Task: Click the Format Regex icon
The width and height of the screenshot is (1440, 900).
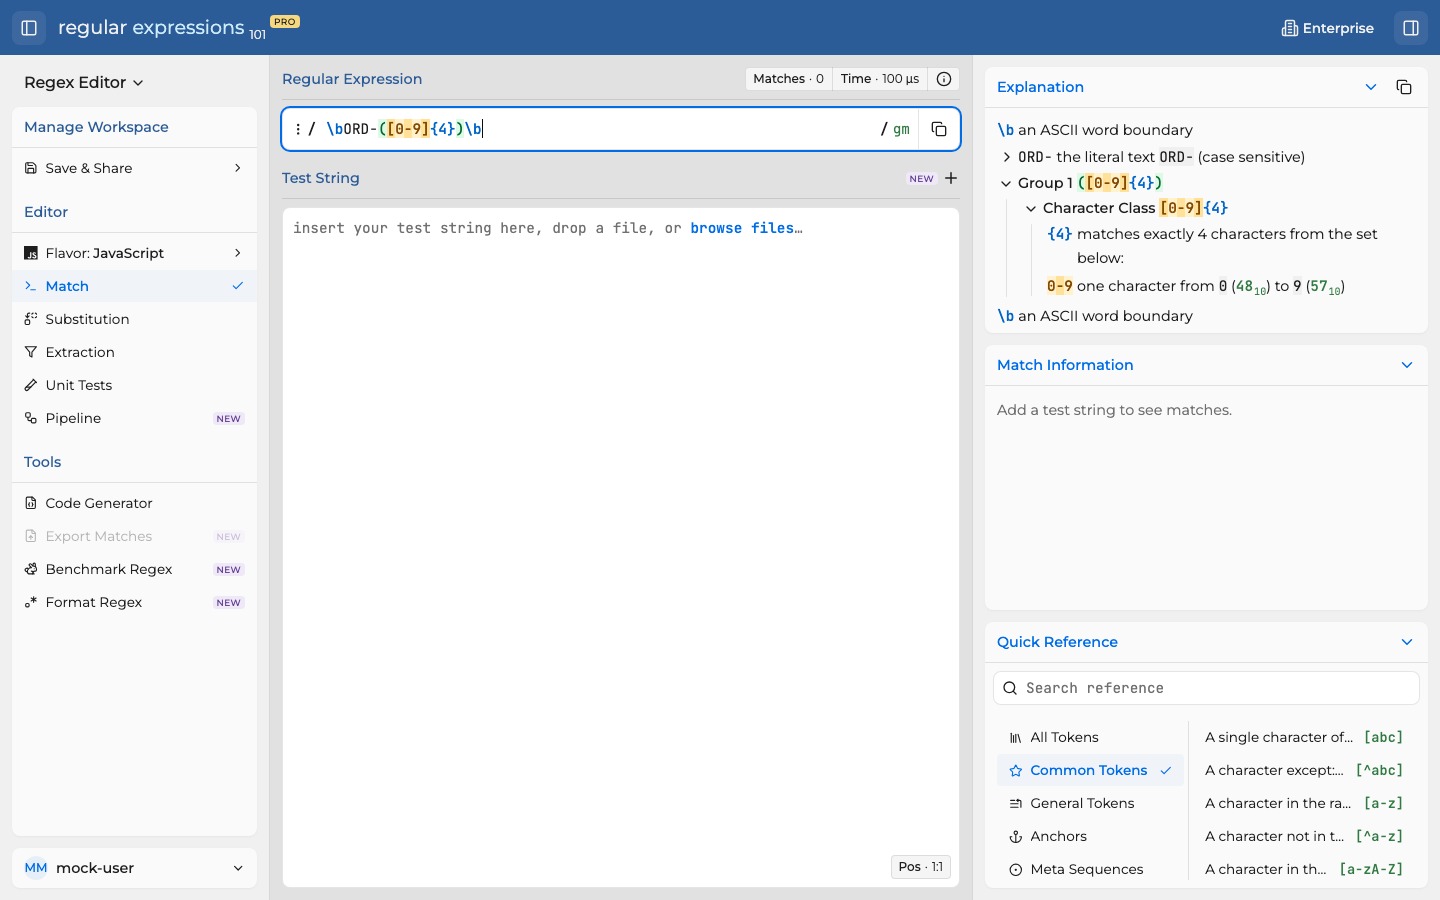Action: [x=31, y=602]
